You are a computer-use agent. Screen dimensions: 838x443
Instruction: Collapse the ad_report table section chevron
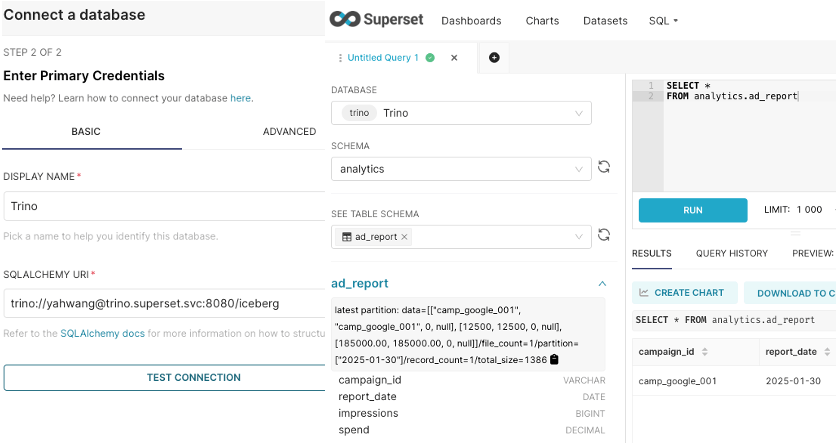[602, 284]
